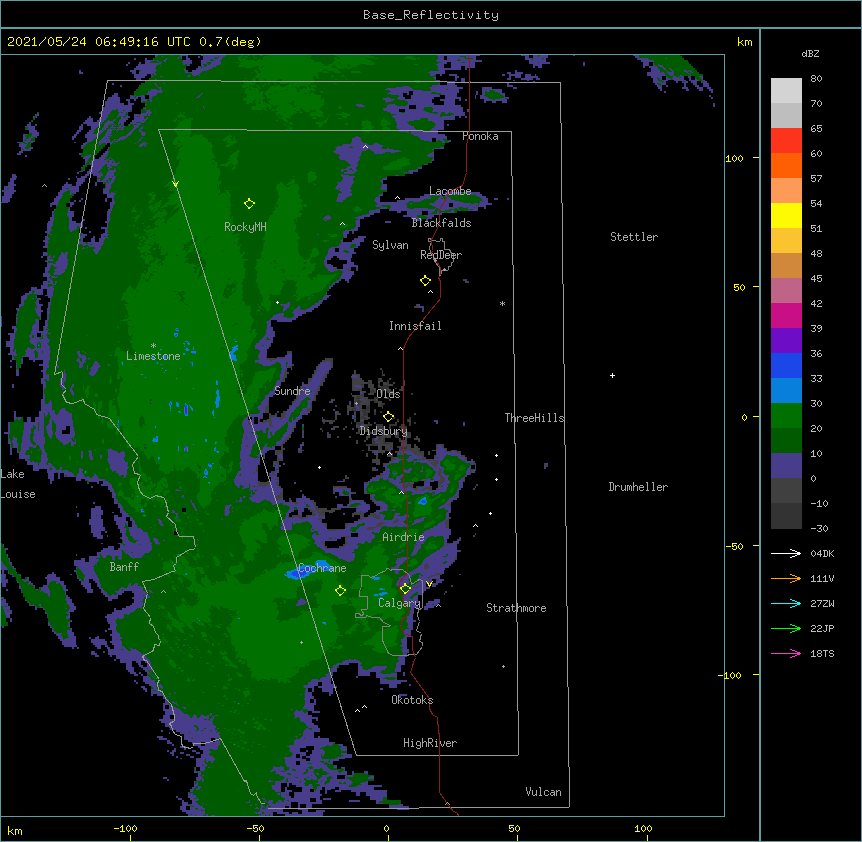Click the blue 36 dBZ legend swatch
The width and height of the screenshot is (862, 842).
click(786, 365)
